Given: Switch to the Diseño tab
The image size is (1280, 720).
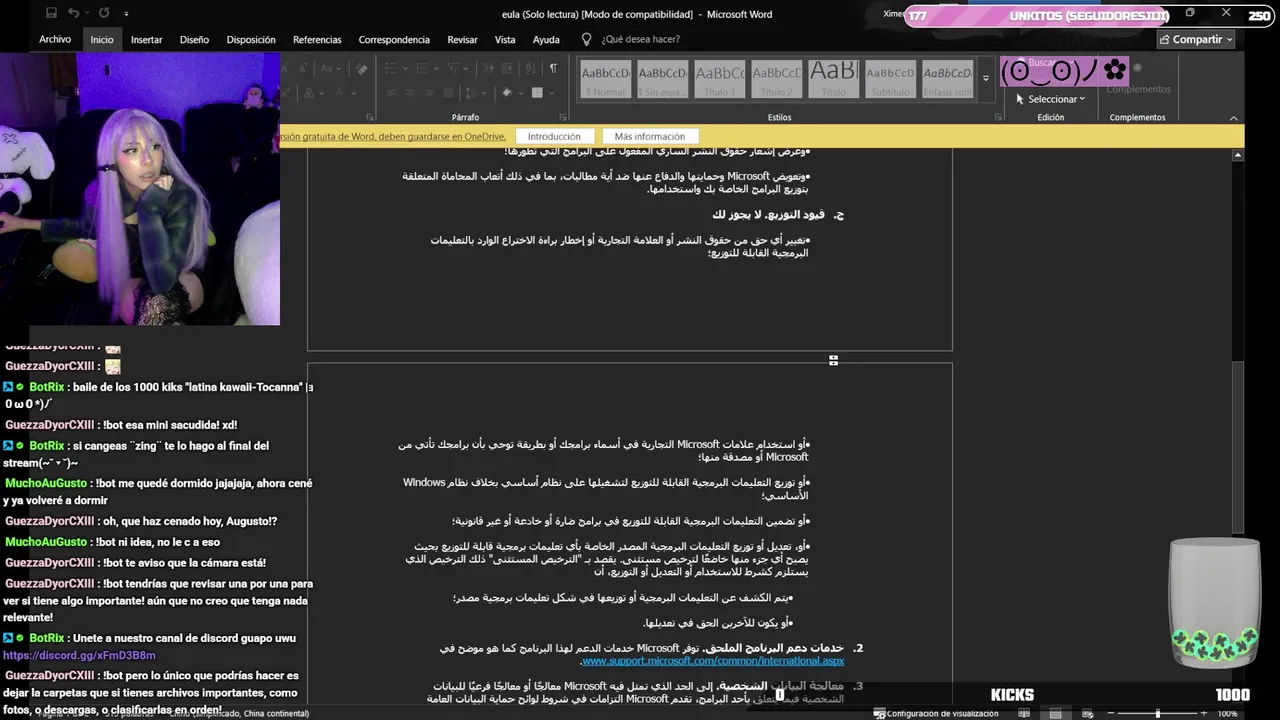Looking at the screenshot, I should (194, 39).
